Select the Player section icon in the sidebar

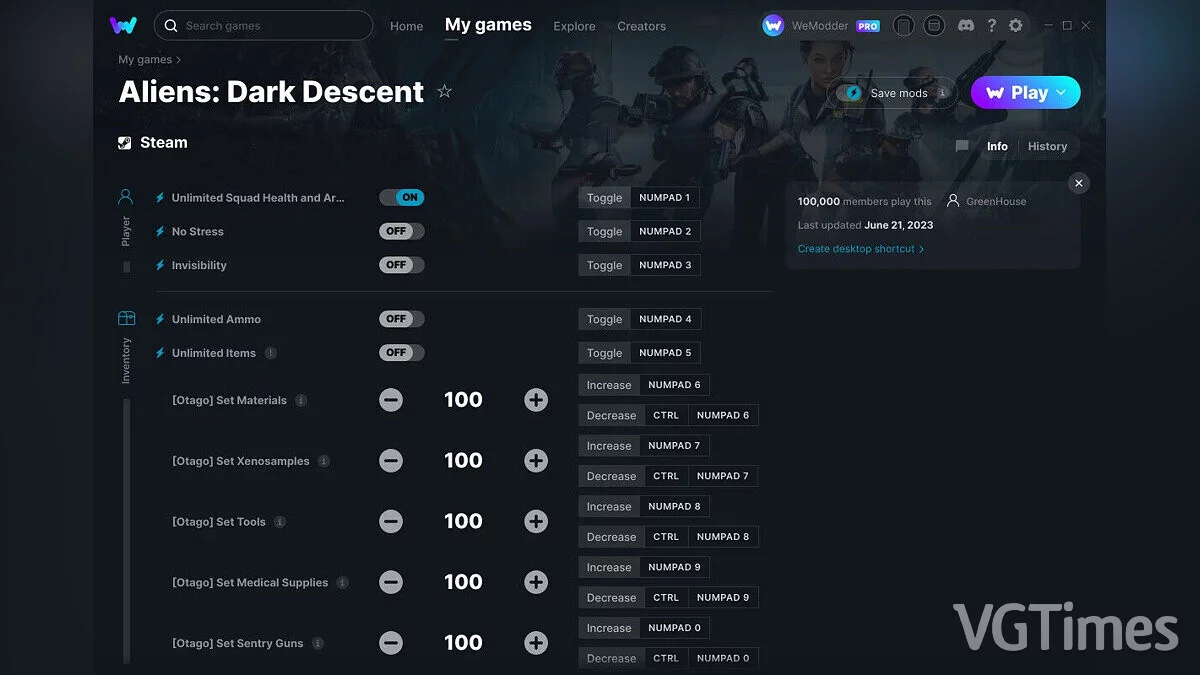pos(125,196)
